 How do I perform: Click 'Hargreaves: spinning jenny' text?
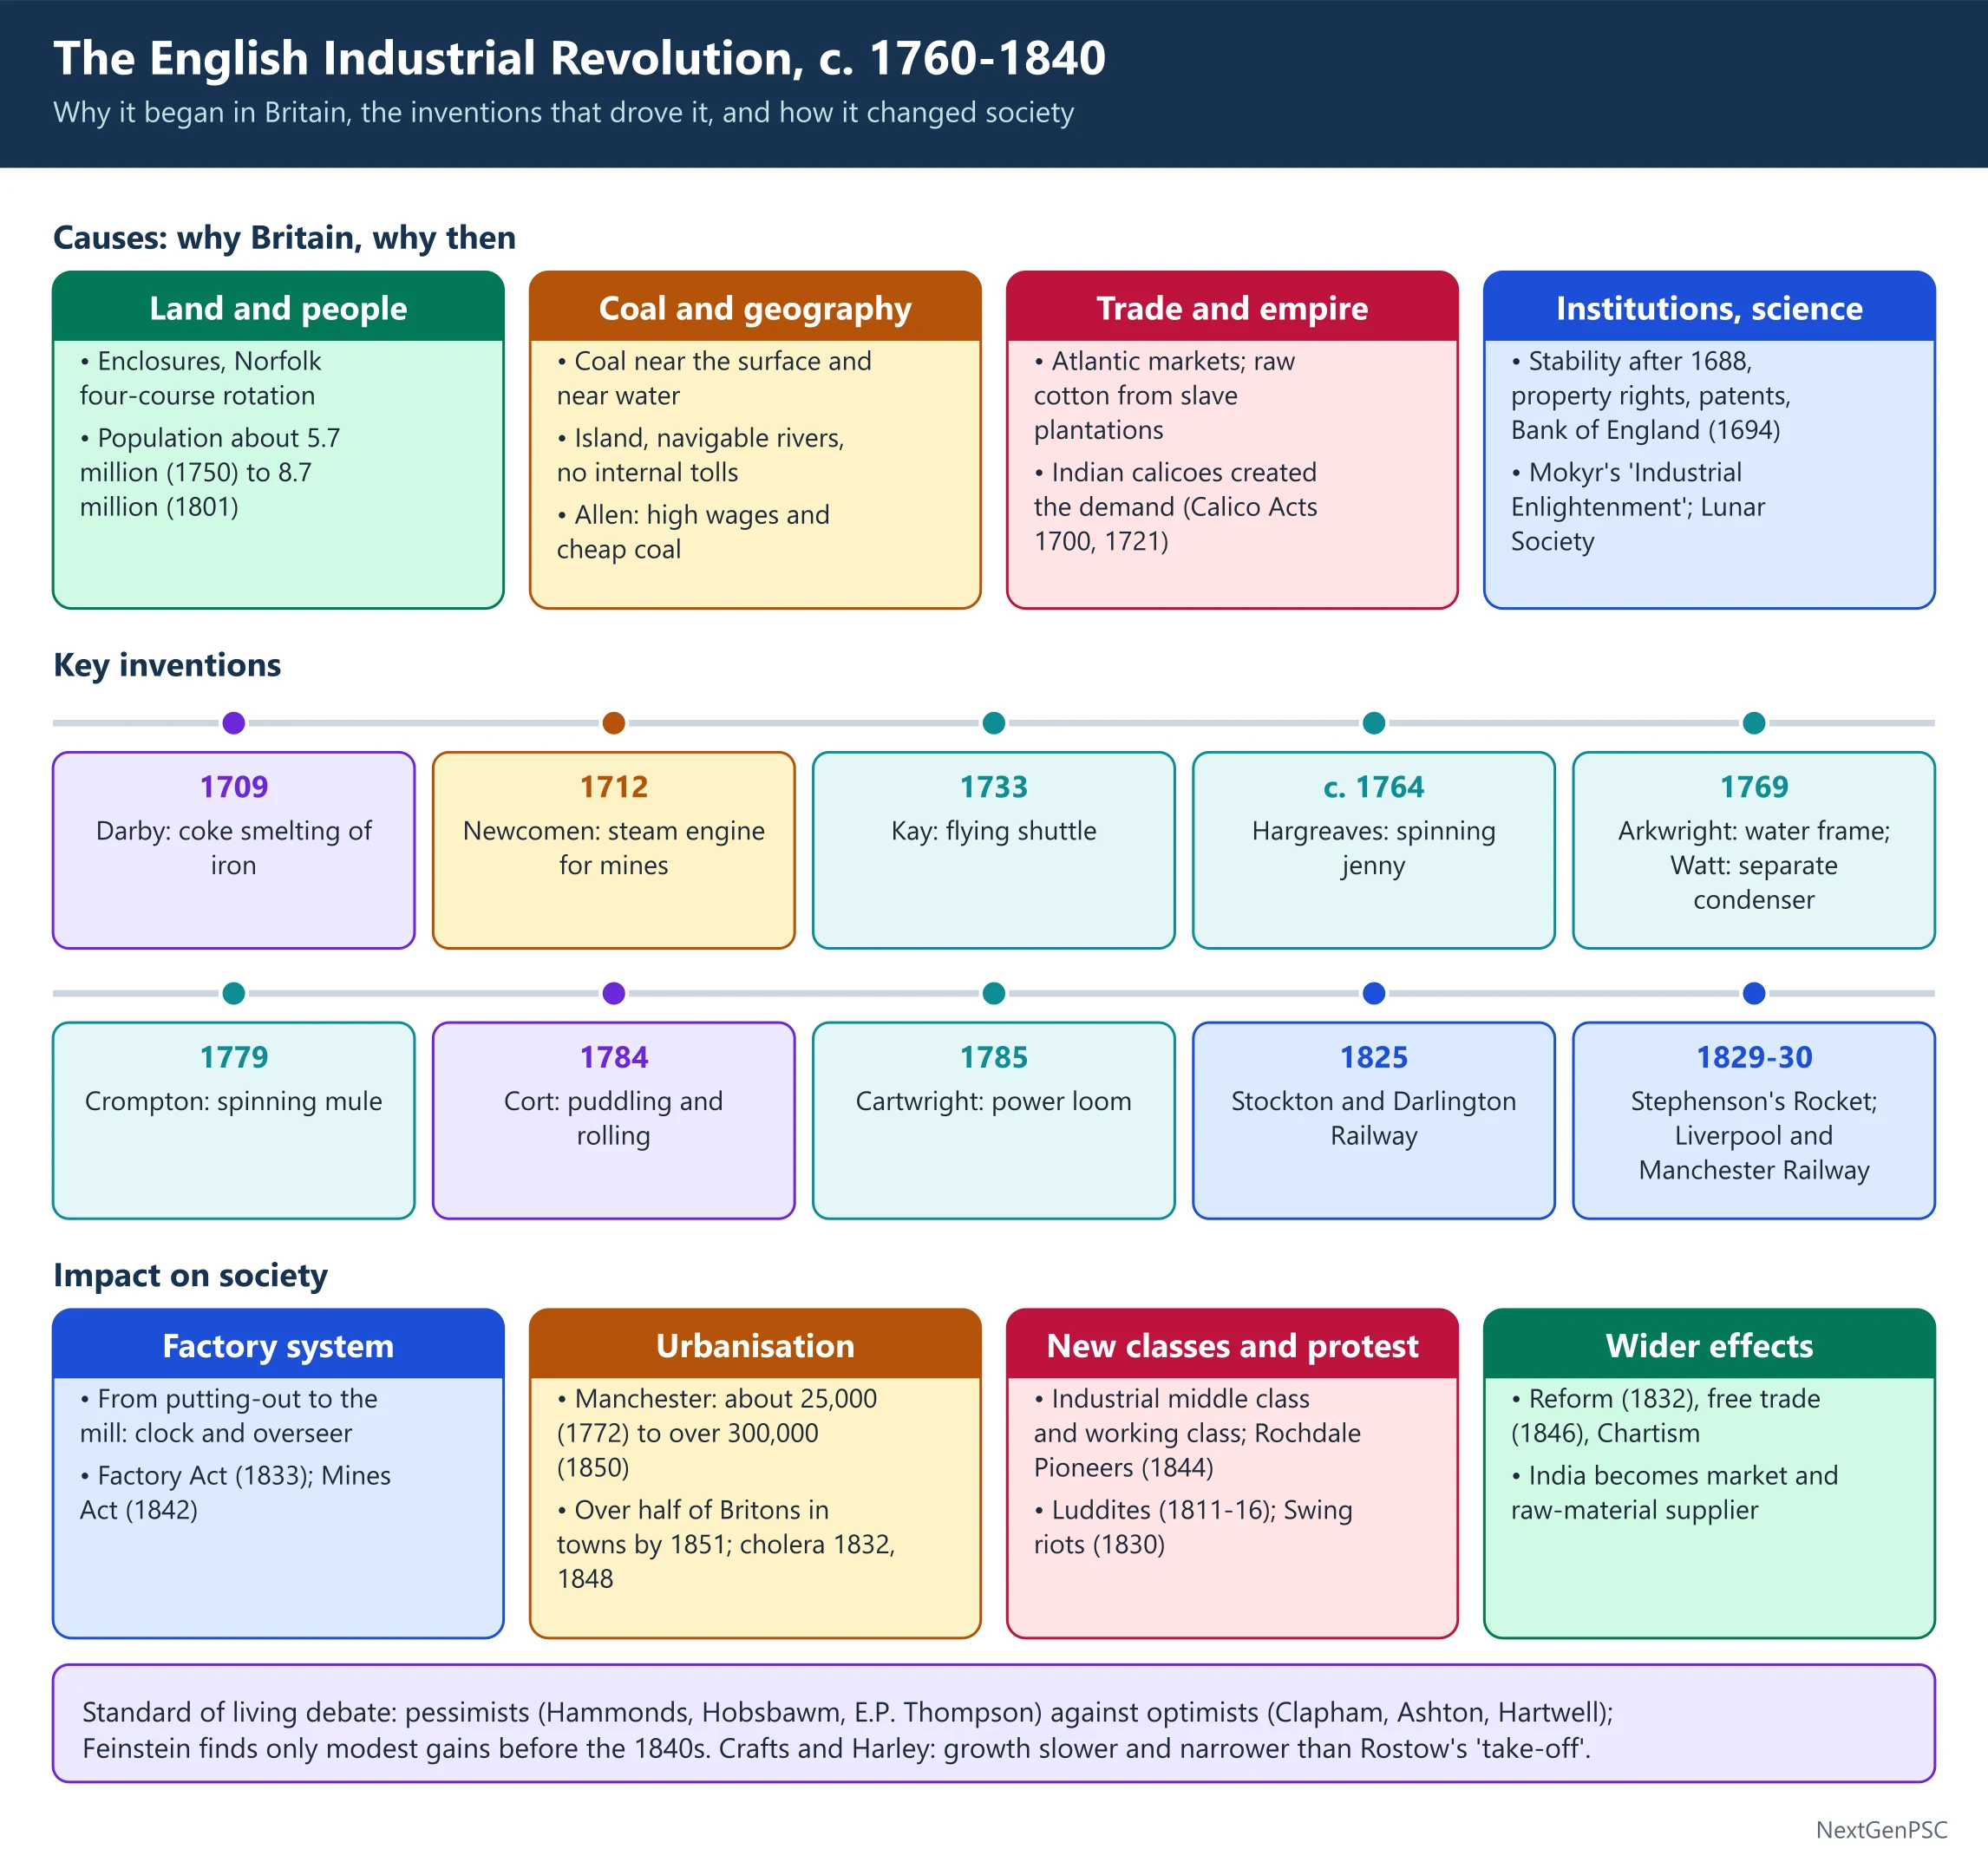point(1374,848)
